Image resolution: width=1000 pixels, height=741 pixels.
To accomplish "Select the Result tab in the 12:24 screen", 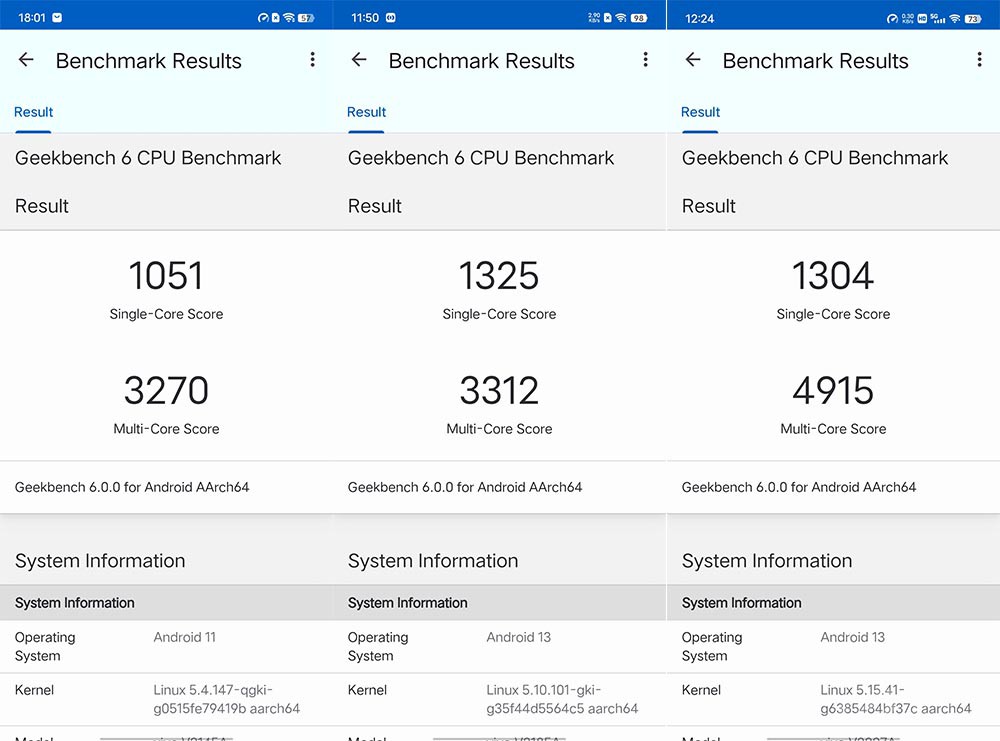I will [700, 112].
